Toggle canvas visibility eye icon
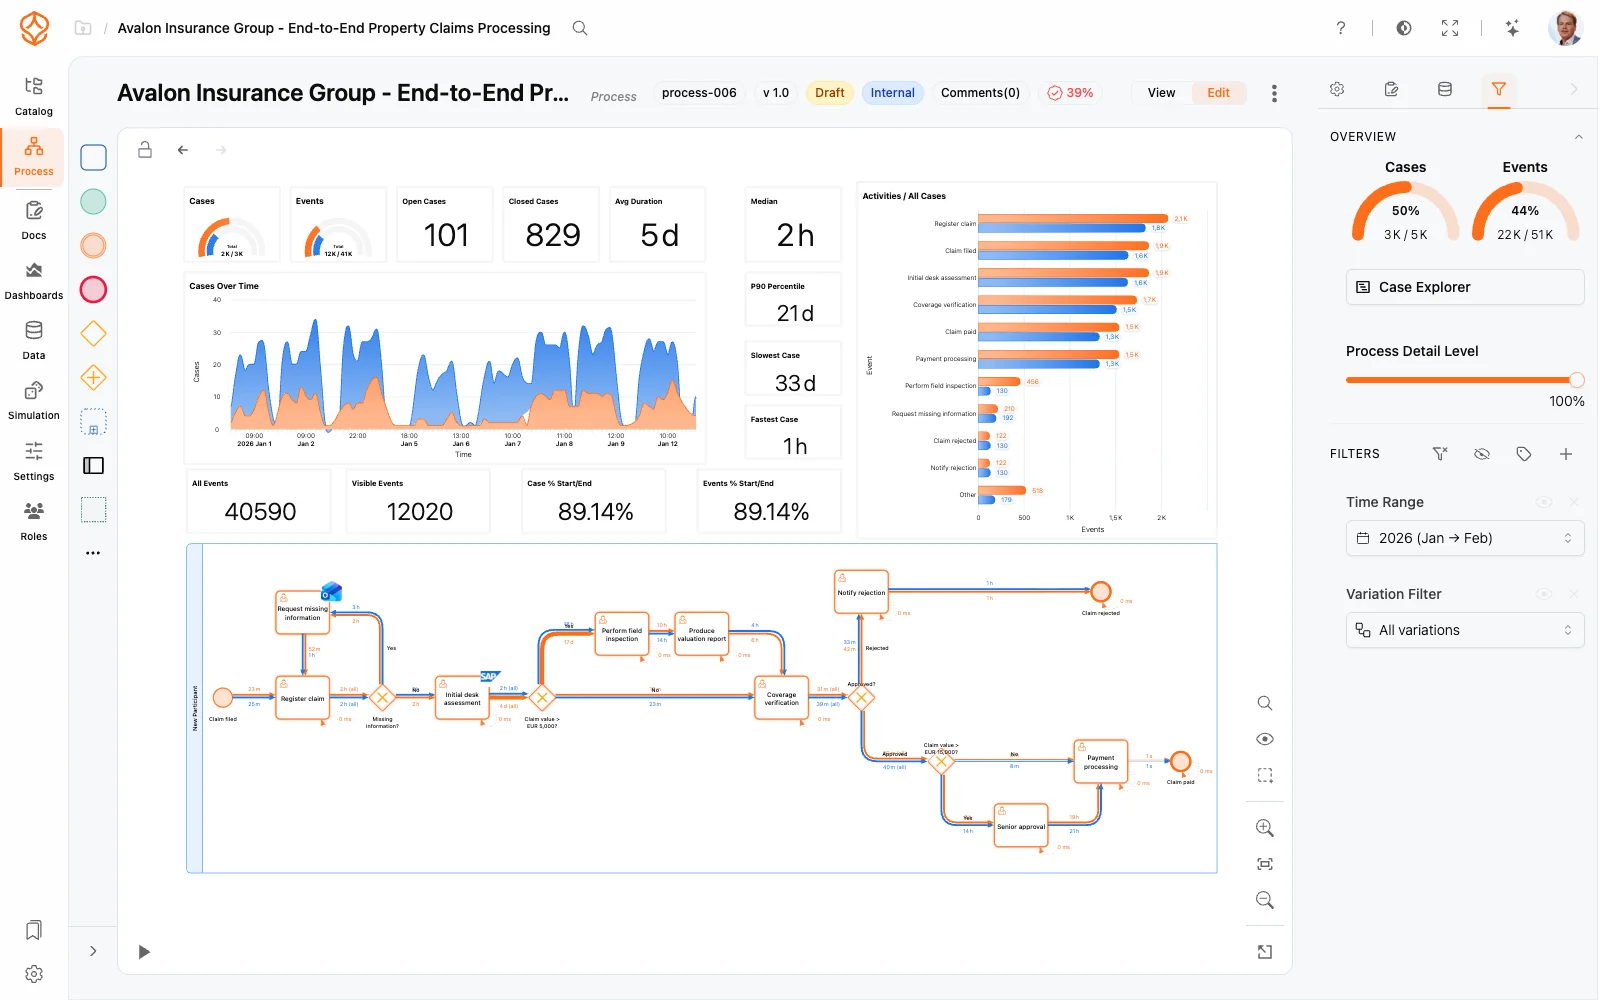The height and width of the screenshot is (1000, 1600). 1265,739
